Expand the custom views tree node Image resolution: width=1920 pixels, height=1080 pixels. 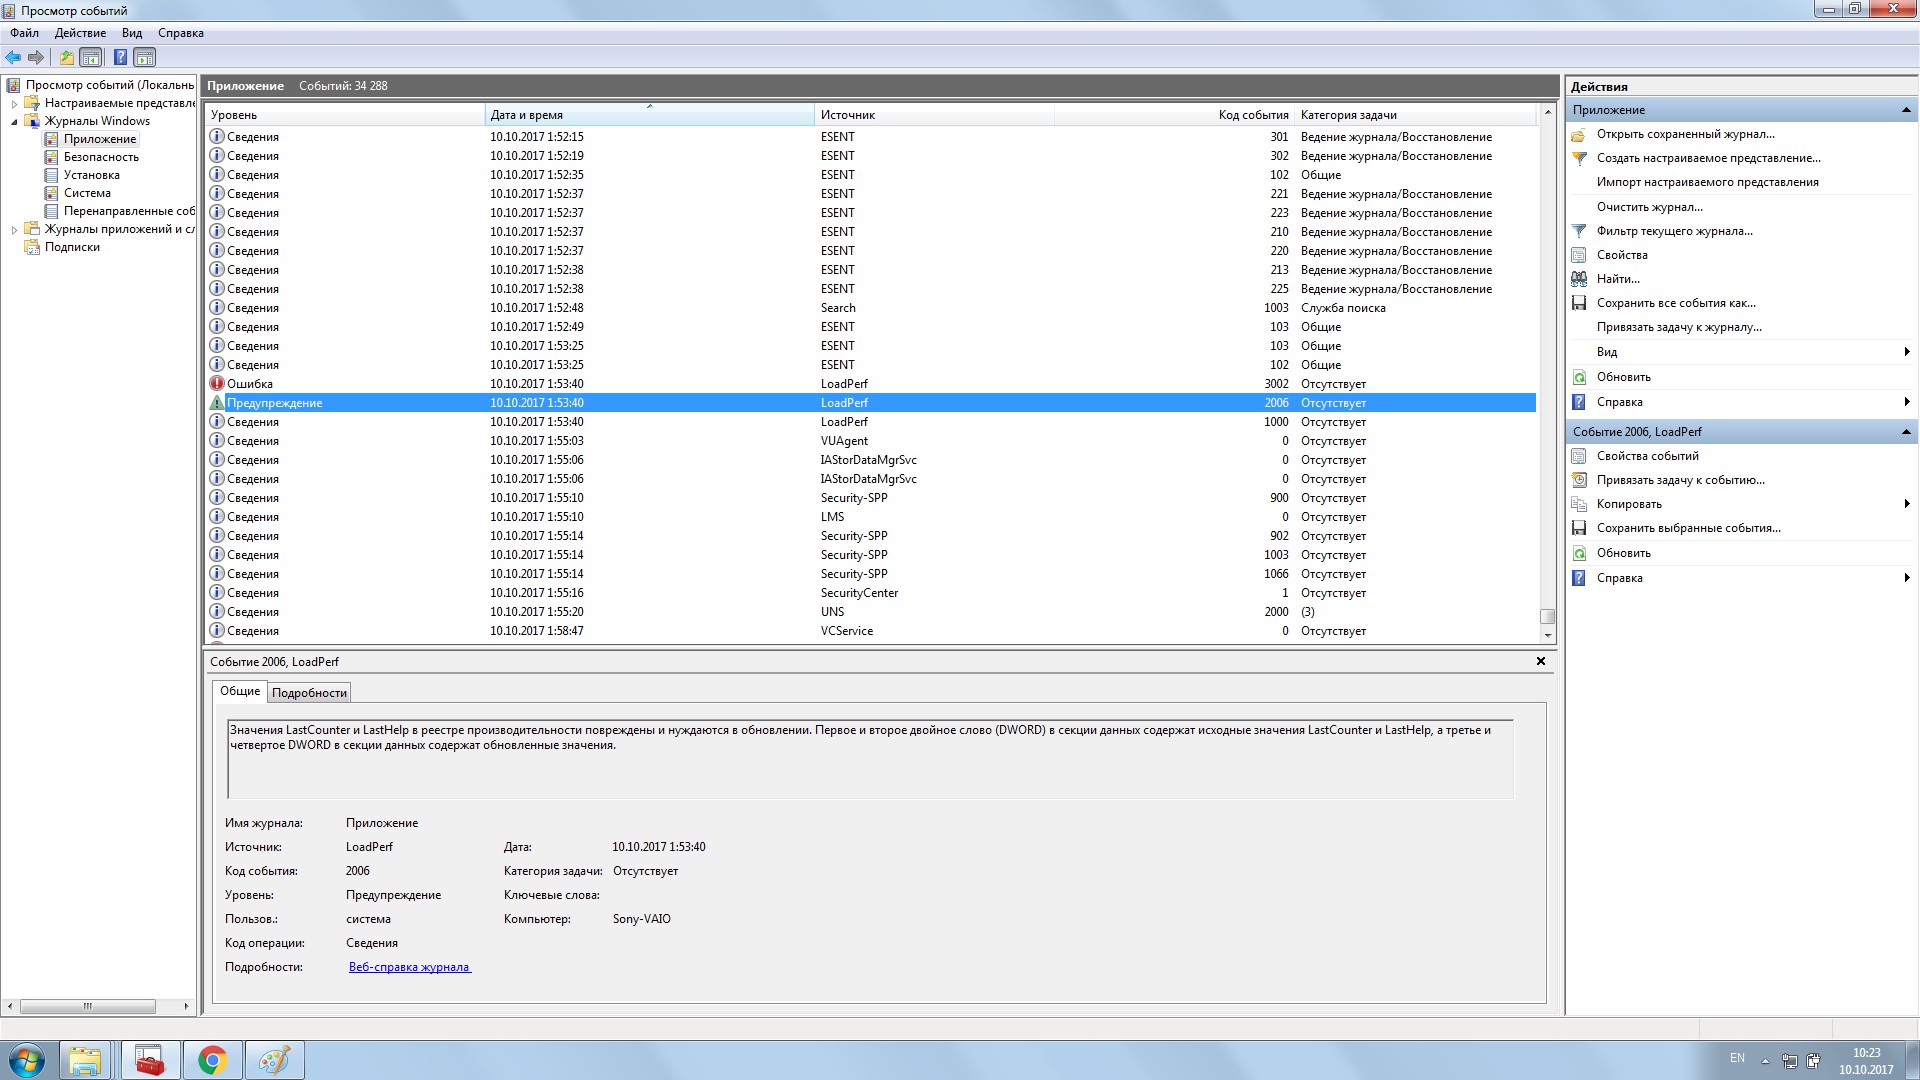click(14, 103)
